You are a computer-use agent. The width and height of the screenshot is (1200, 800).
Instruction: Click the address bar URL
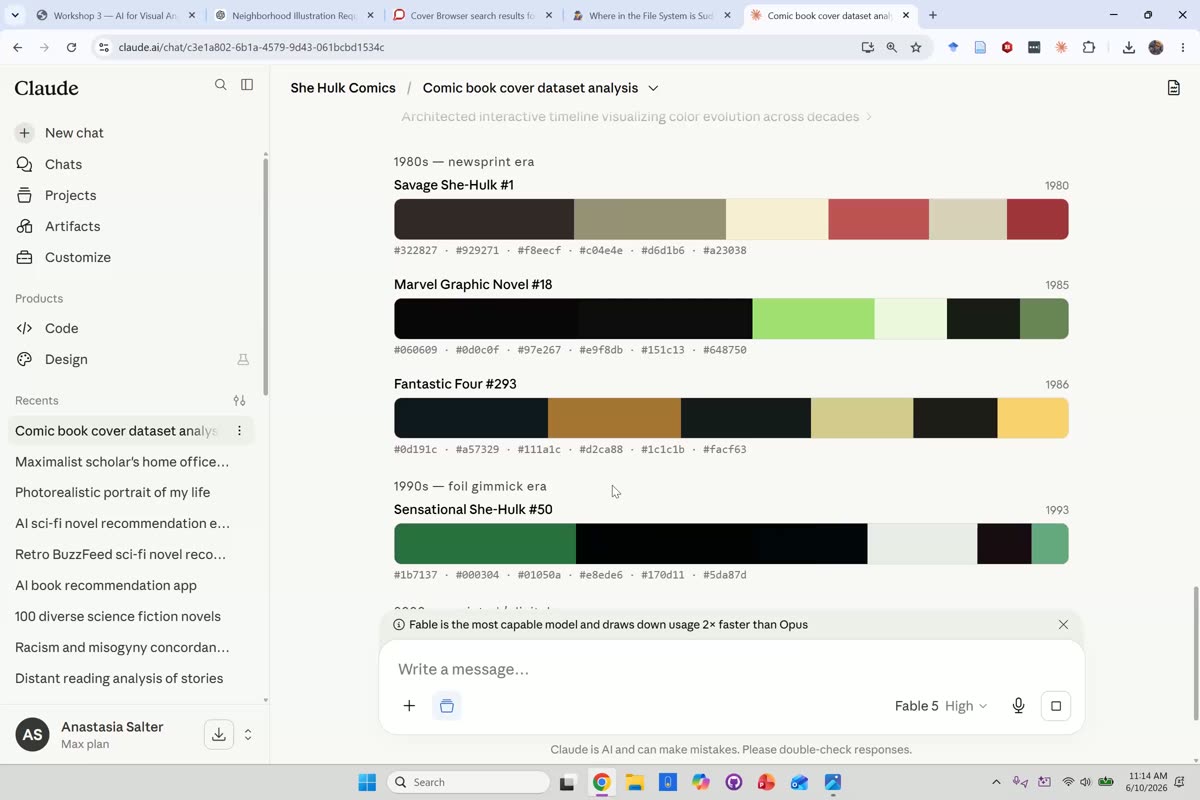(x=251, y=47)
